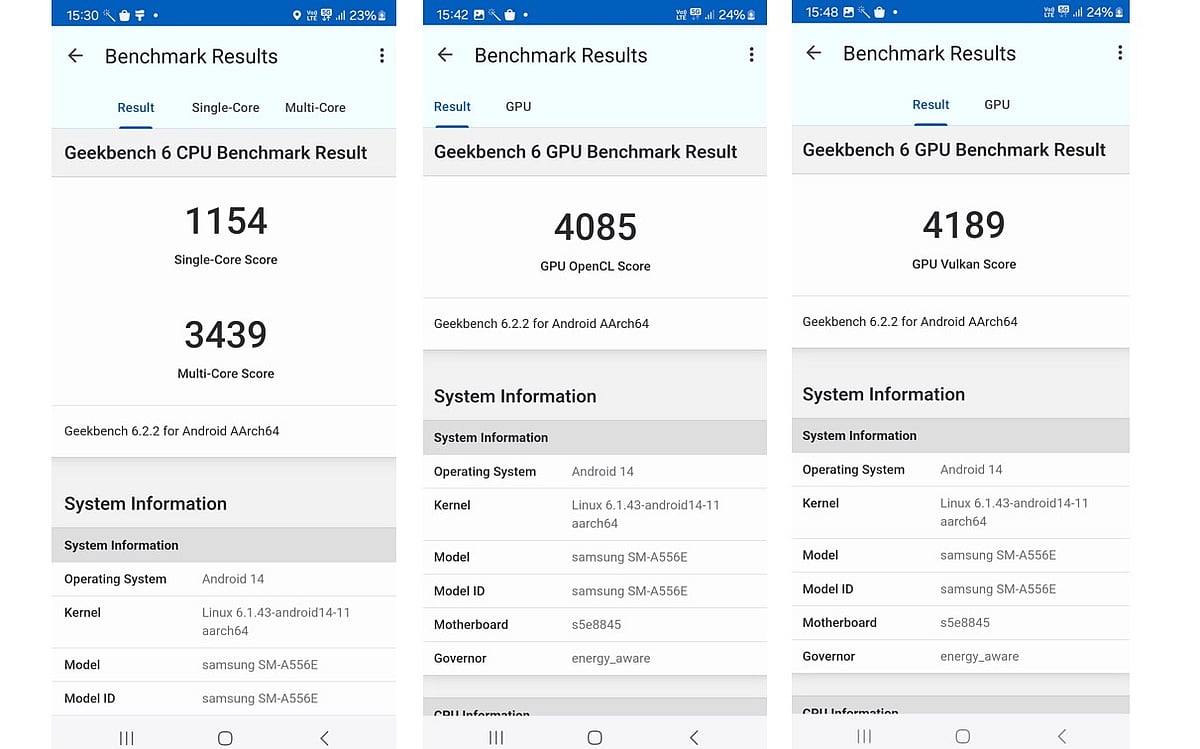This screenshot has height=749, width=1200.
Task: Open overflow menu on Vulkan benchmark screen
Action: [1119, 53]
